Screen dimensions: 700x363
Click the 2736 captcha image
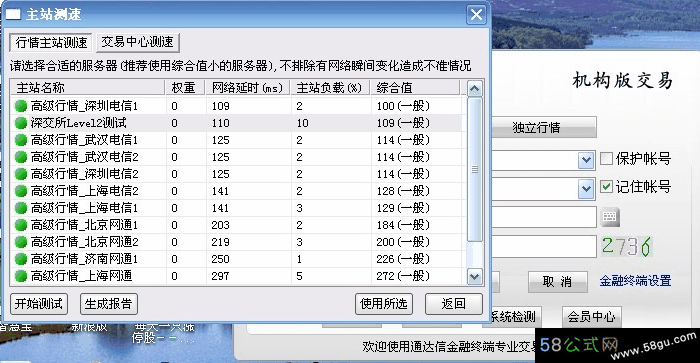(x=627, y=246)
